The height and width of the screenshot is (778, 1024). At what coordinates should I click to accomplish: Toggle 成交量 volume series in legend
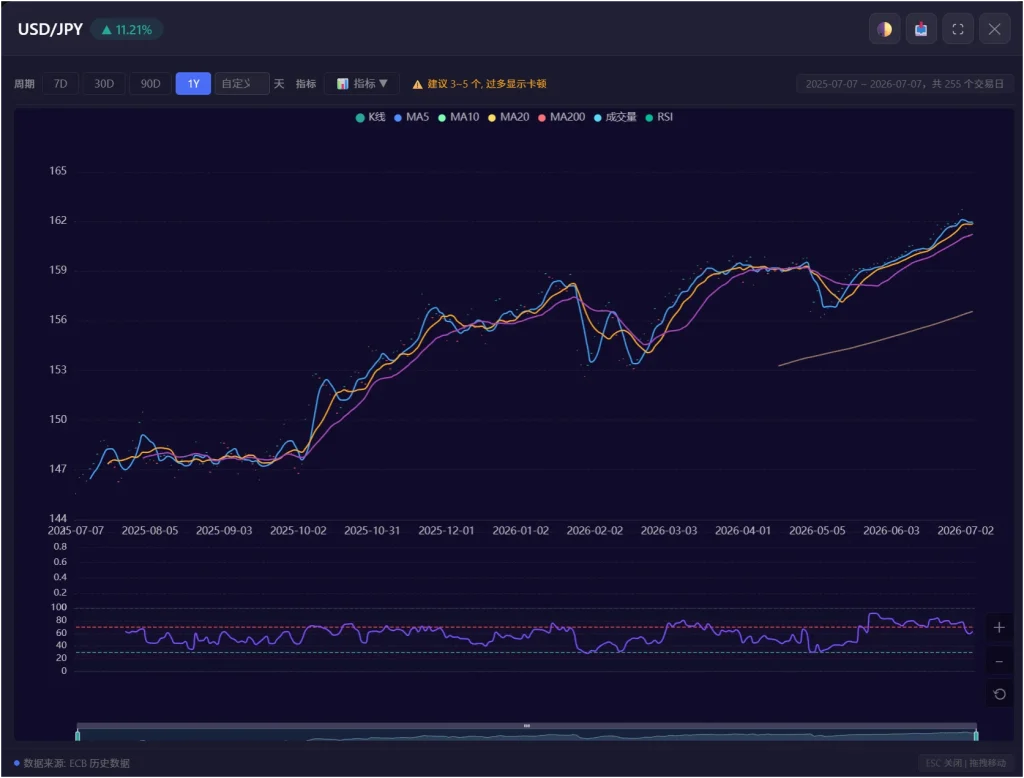615,118
